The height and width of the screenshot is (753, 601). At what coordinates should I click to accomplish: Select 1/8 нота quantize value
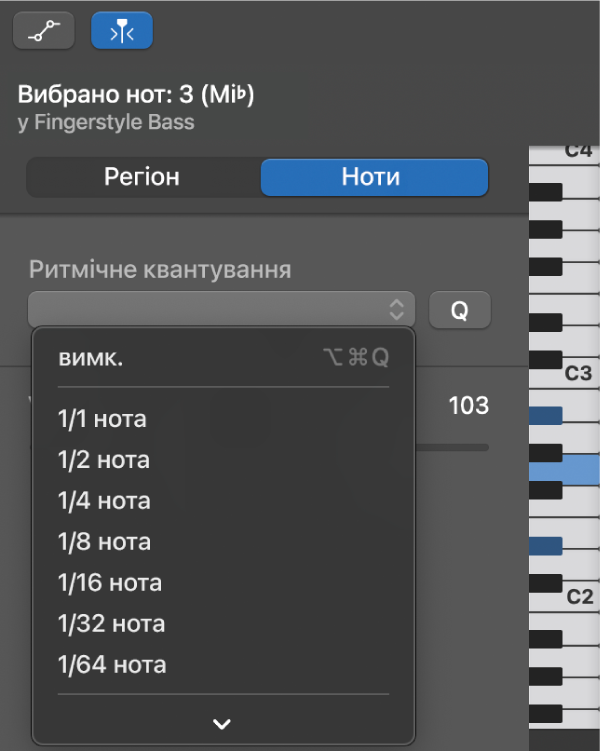pos(223,542)
